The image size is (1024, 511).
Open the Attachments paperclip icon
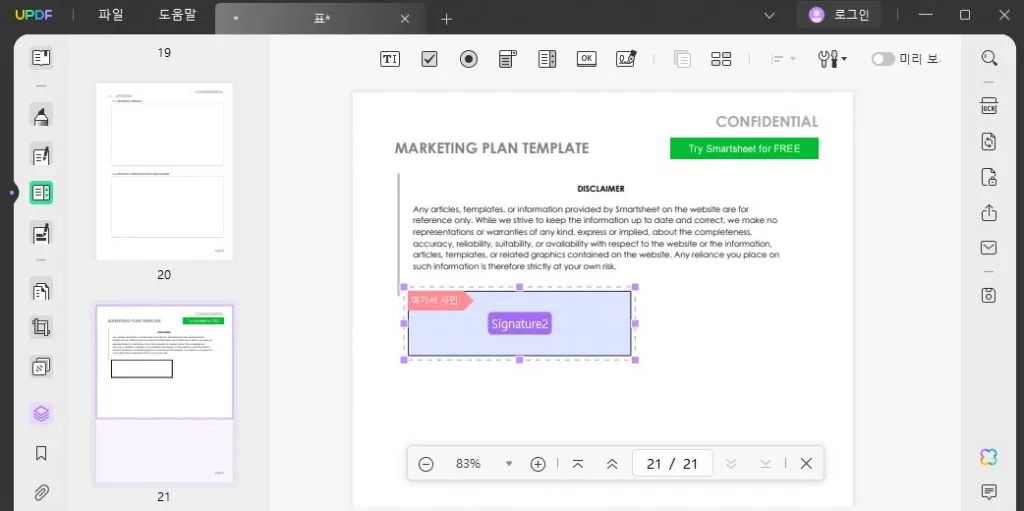pyautogui.click(x=41, y=491)
